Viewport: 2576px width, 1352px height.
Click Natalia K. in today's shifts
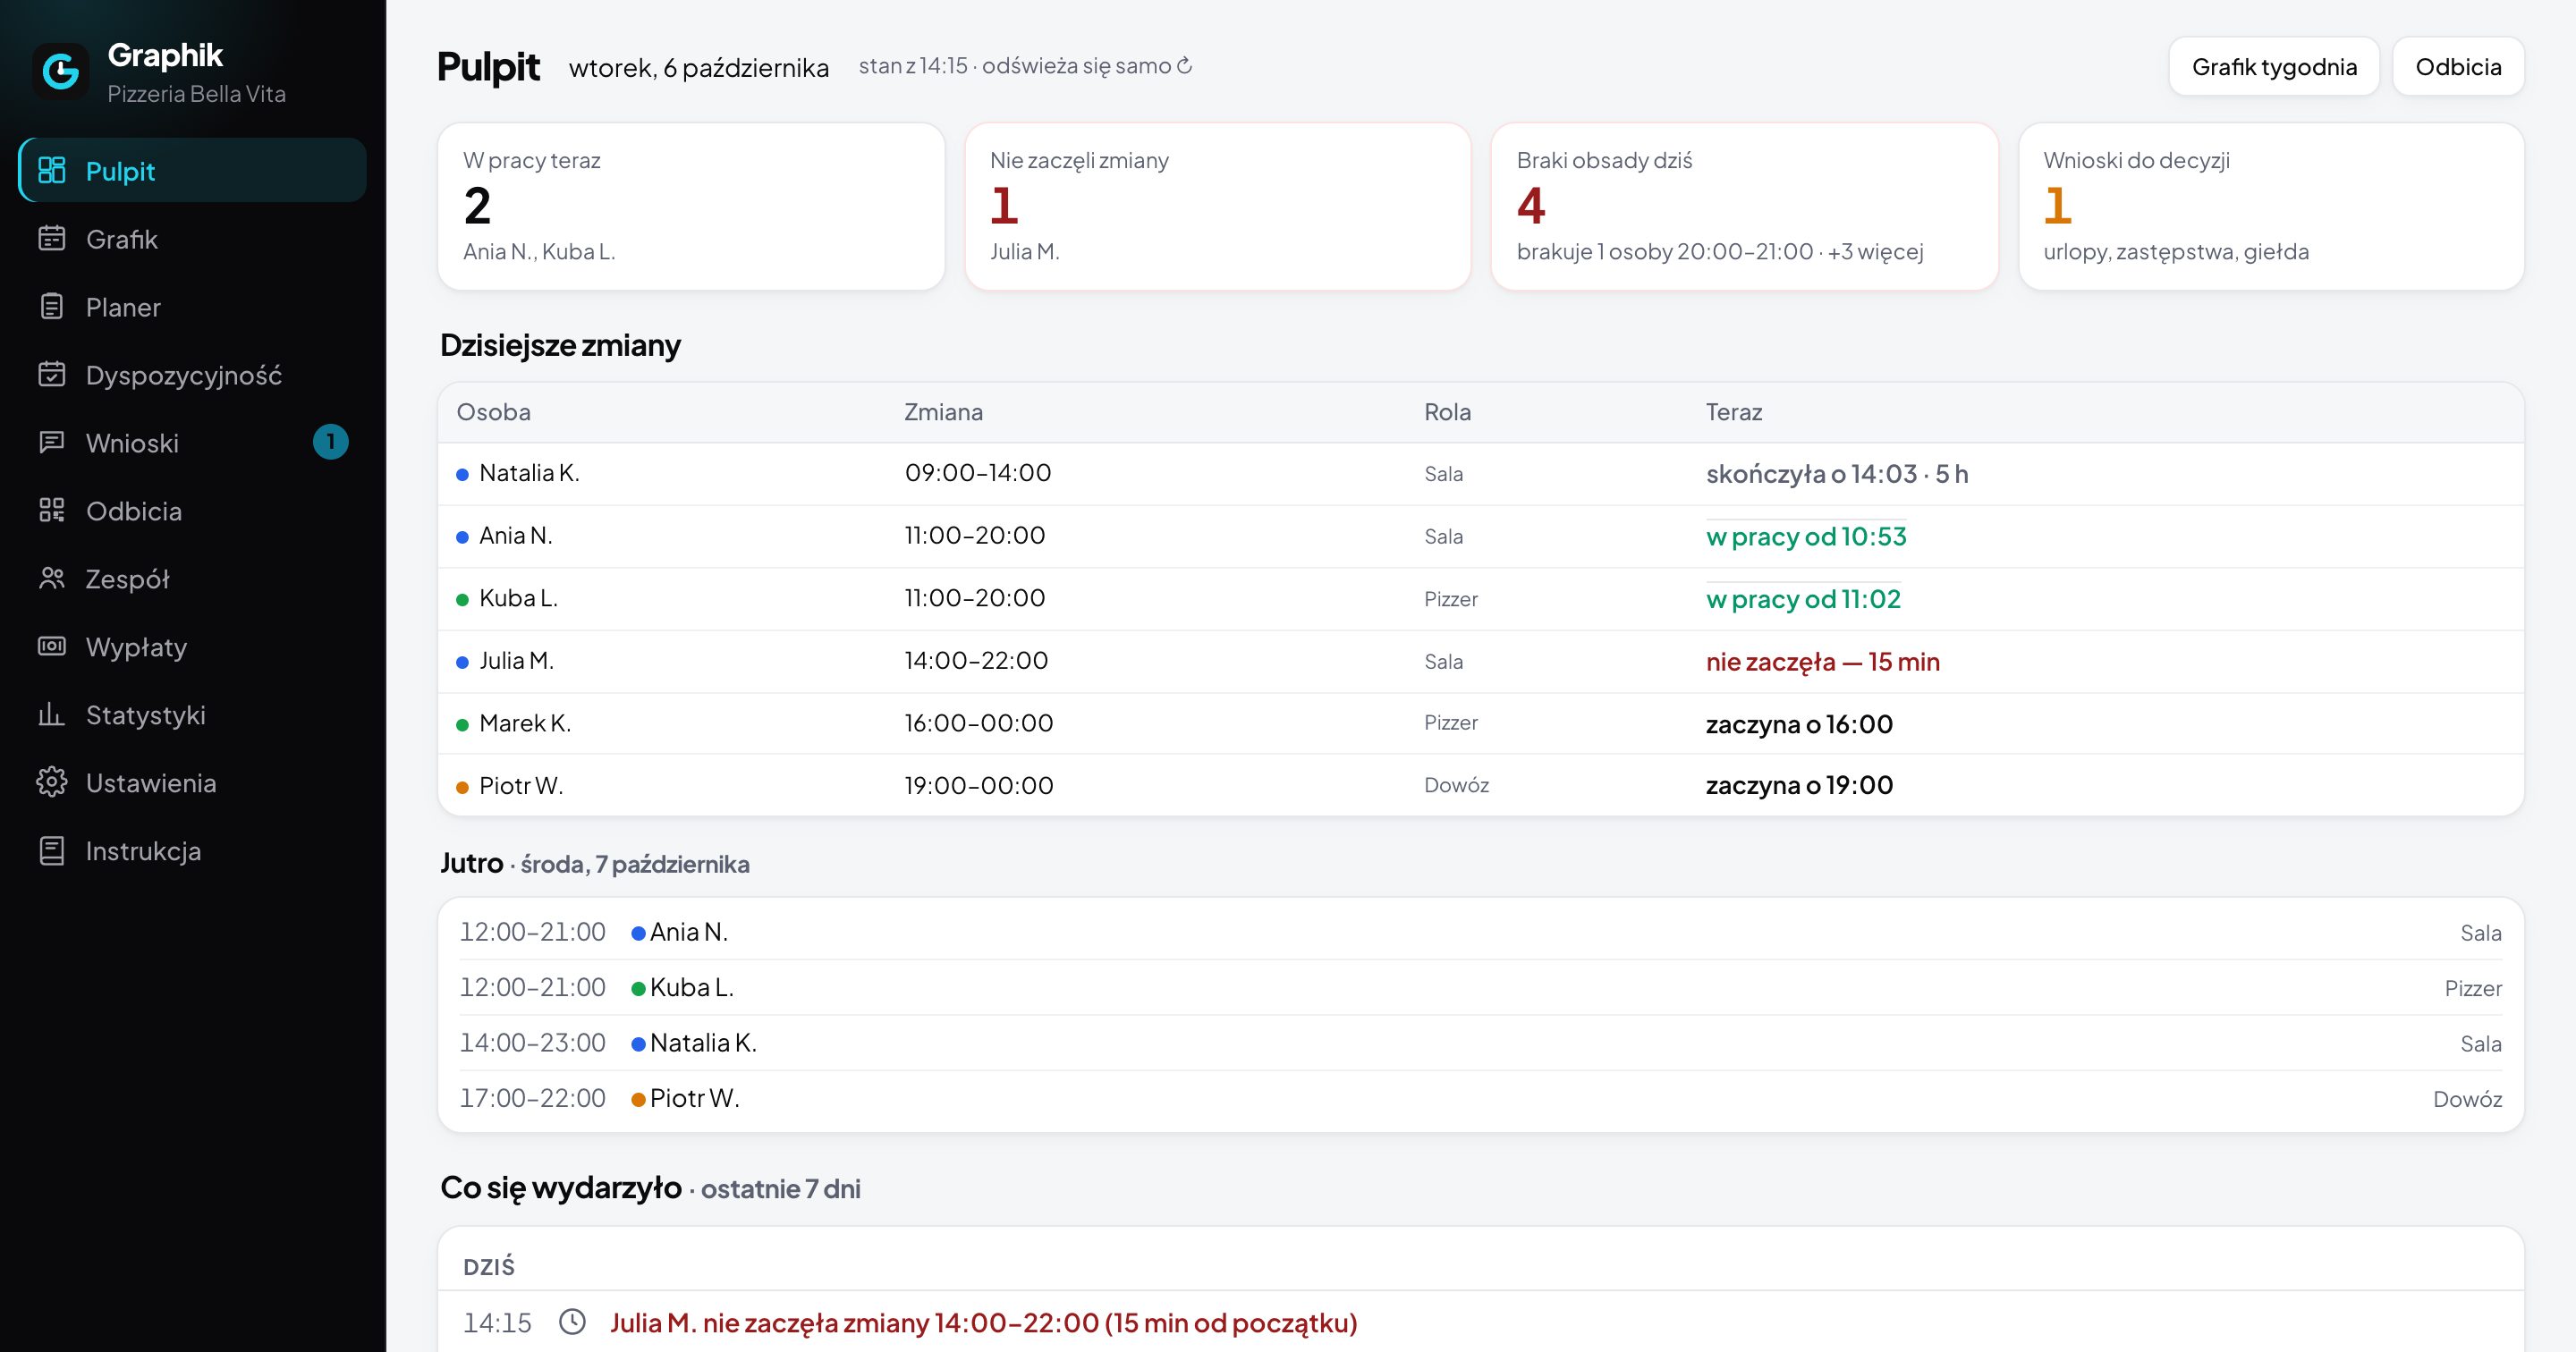coord(529,473)
